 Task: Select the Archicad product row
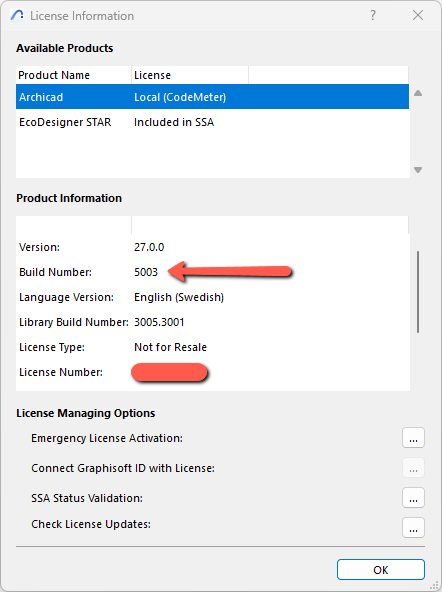[x=212, y=97]
